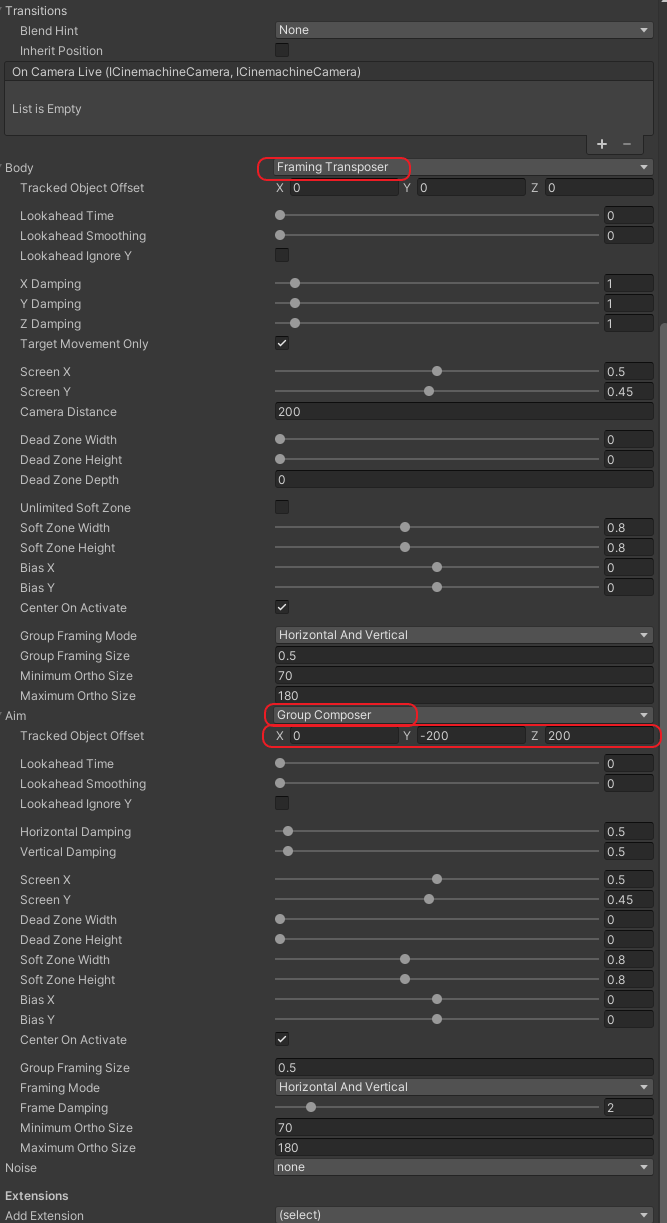
Task: Open the Add Extension select dropdown
Action: click(x=464, y=1215)
